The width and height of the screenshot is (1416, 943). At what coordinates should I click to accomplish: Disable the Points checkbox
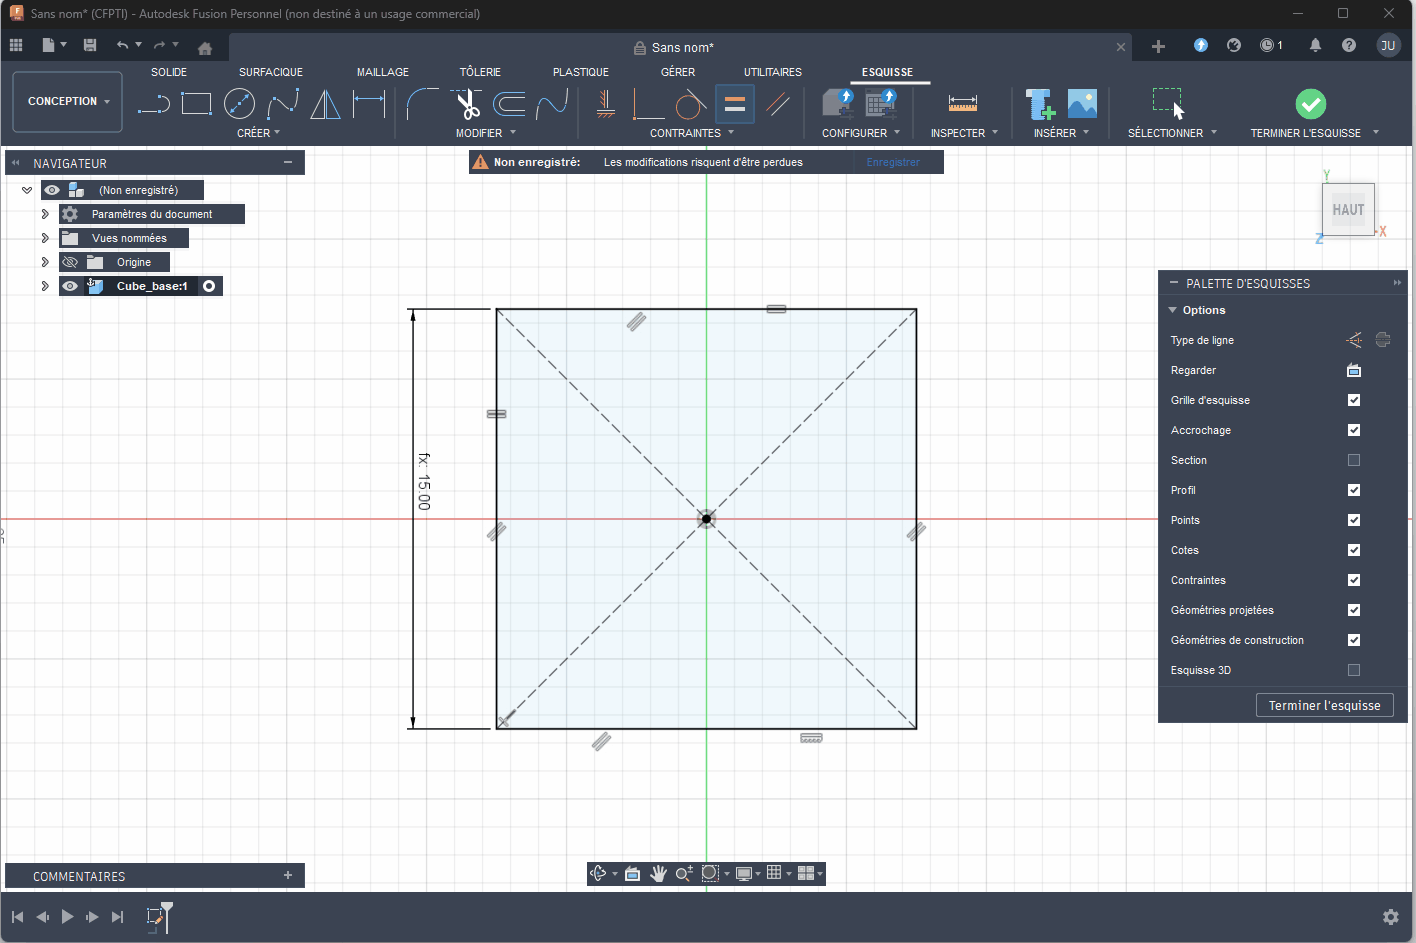1353,520
